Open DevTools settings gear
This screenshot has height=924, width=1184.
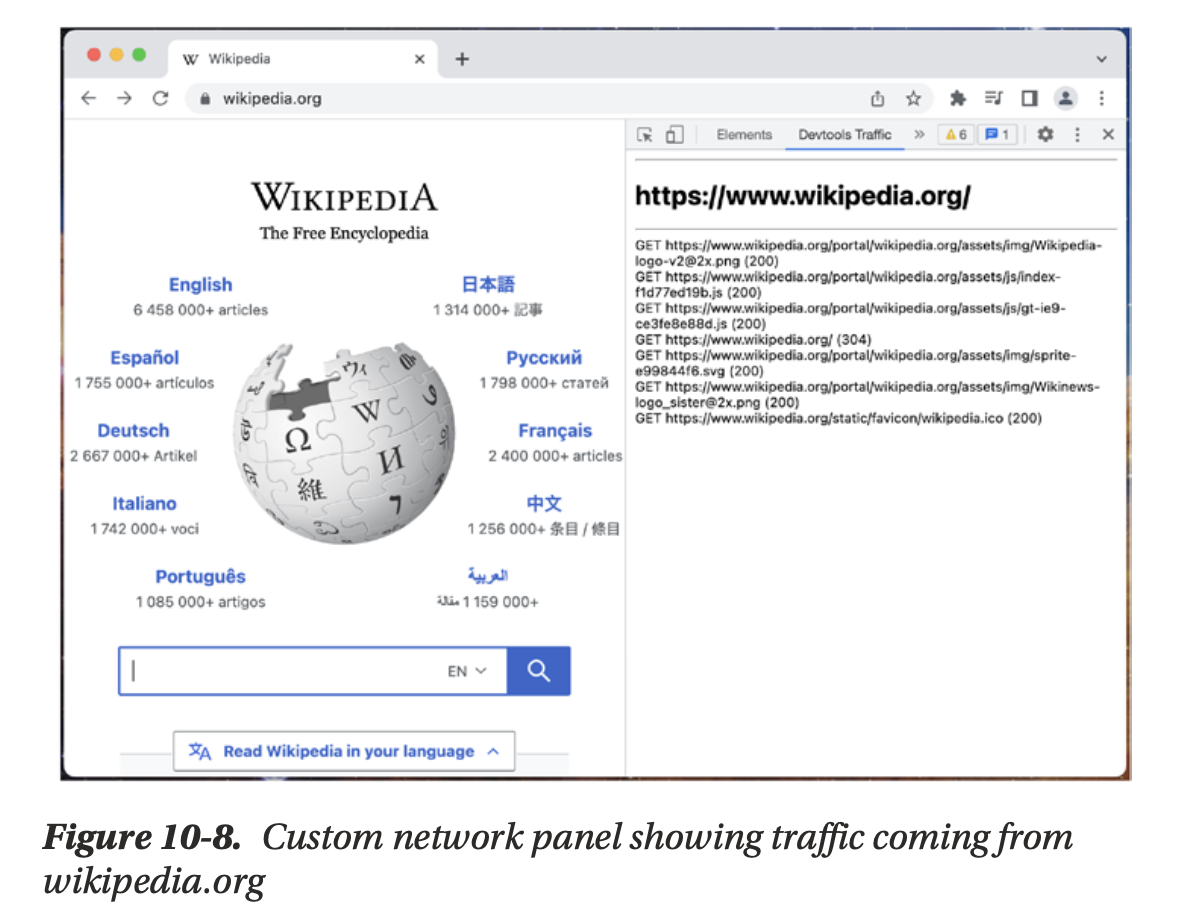1045,134
